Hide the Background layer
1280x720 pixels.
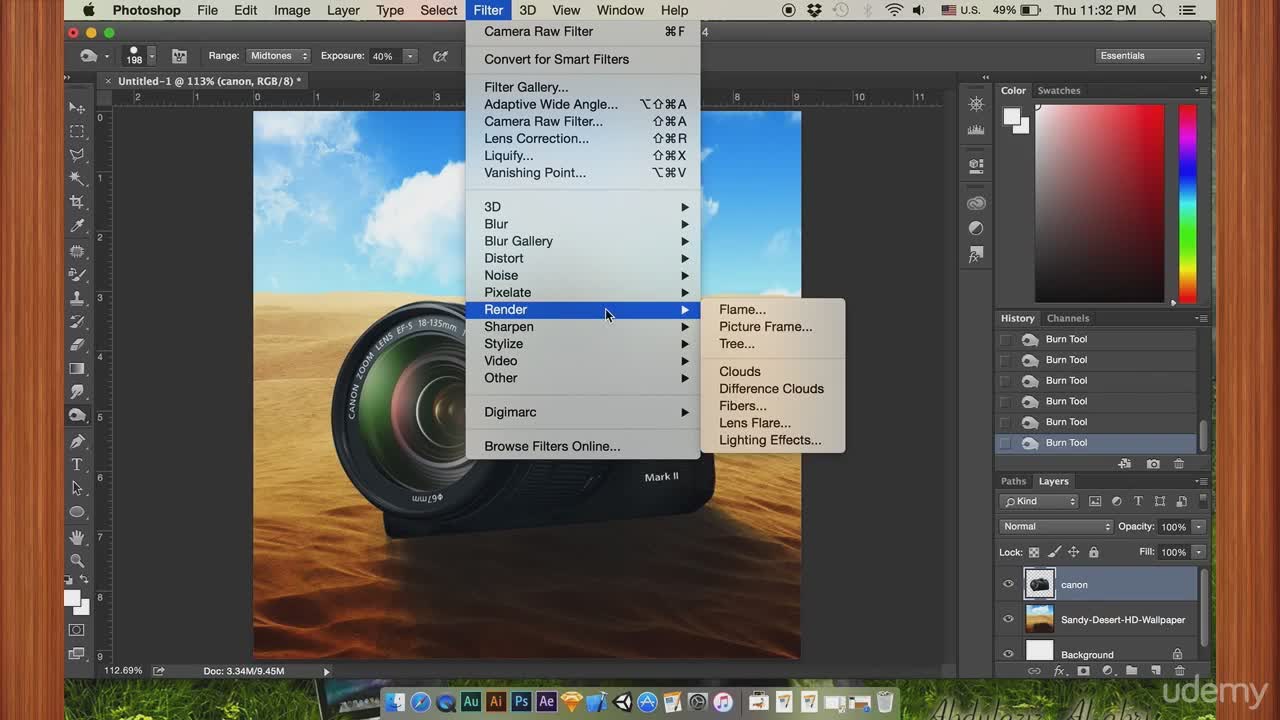click(x=1008, y=654)
